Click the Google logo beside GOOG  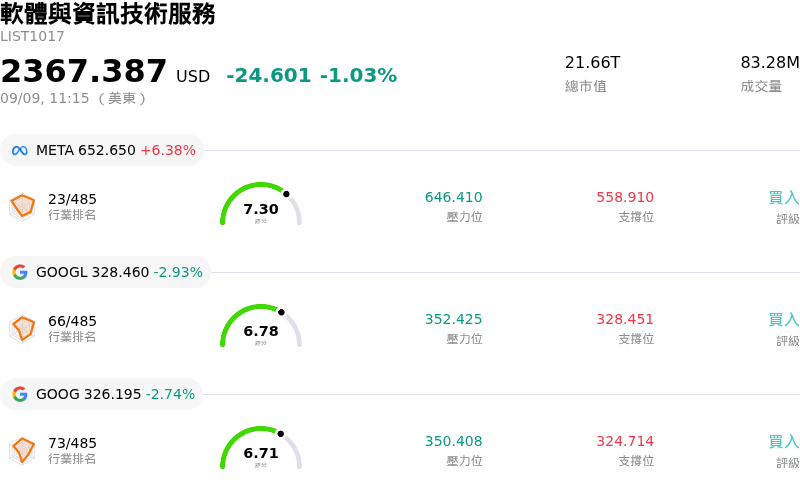click(19, 394)
